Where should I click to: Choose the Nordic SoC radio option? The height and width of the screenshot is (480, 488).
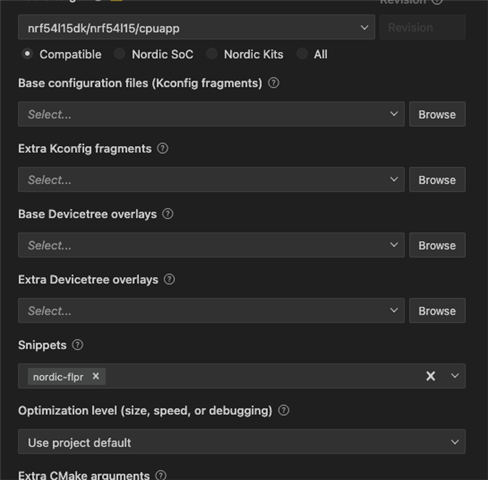119,54
